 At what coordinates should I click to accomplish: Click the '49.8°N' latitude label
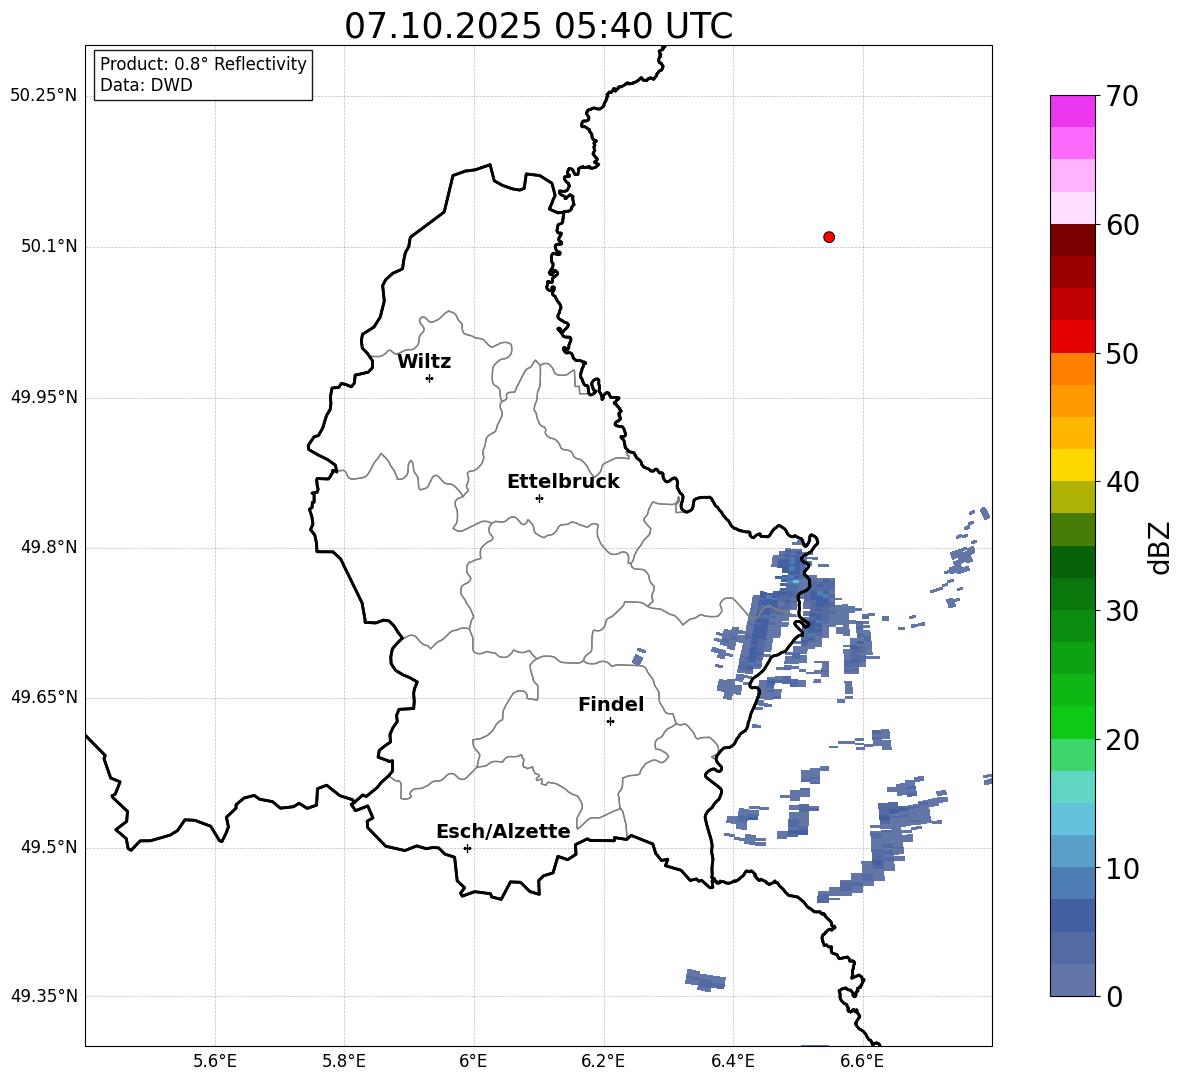tap(49, 547)
